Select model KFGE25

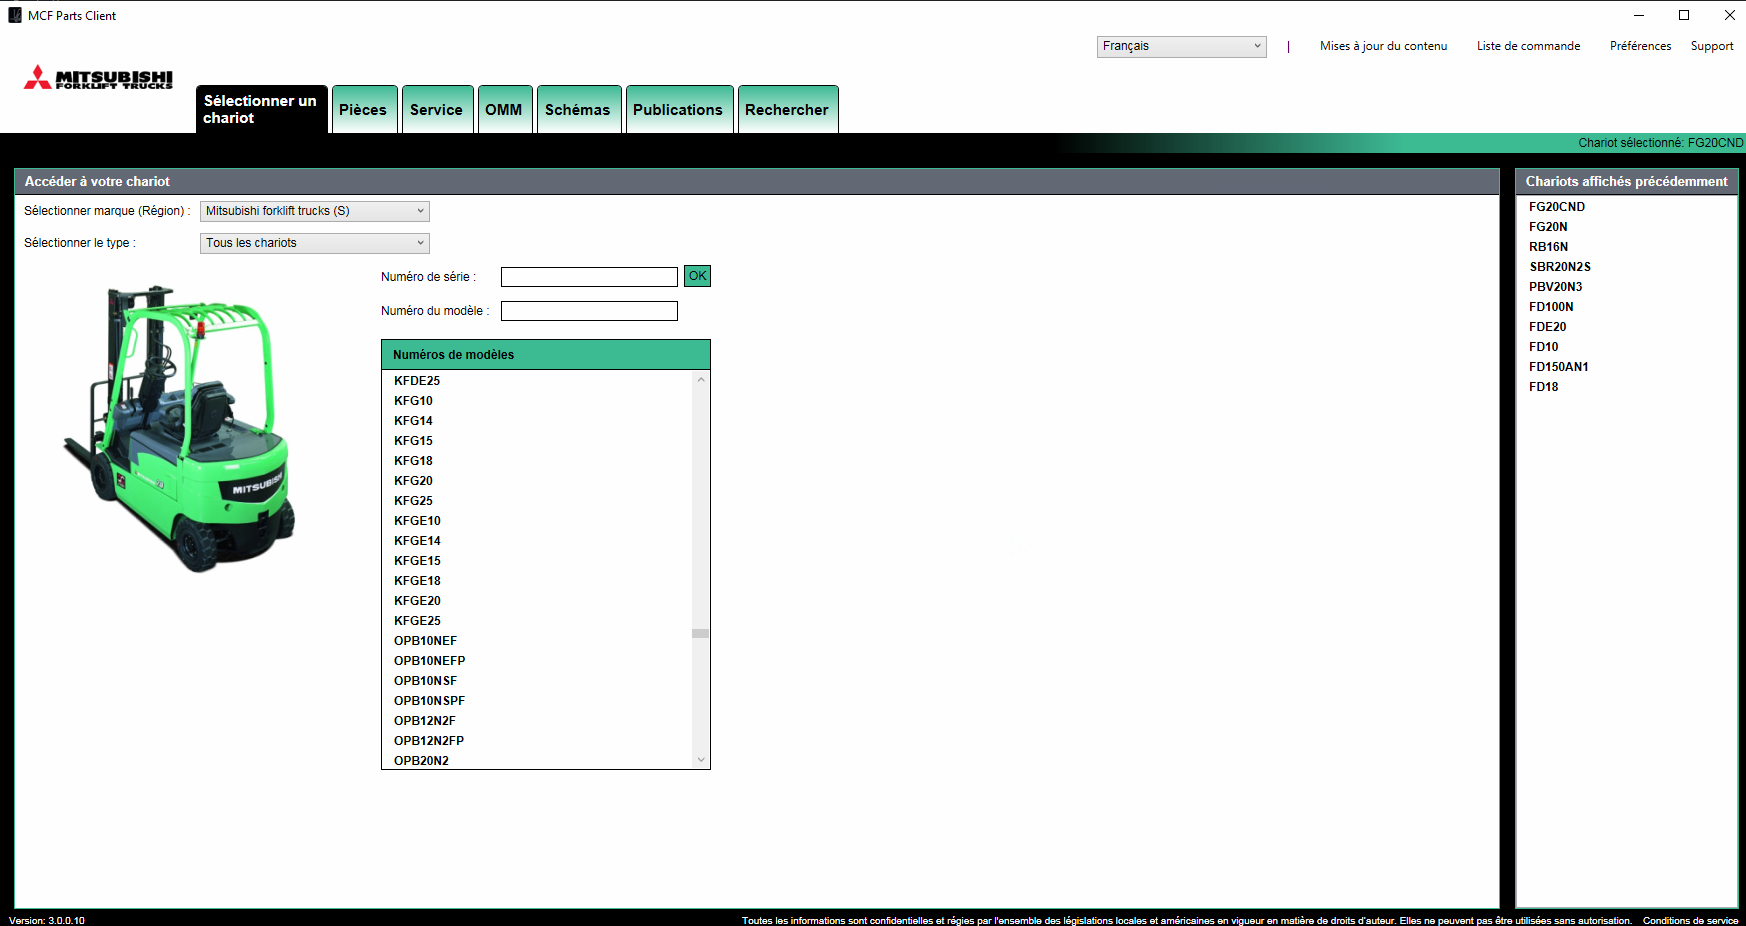point(417,621)
